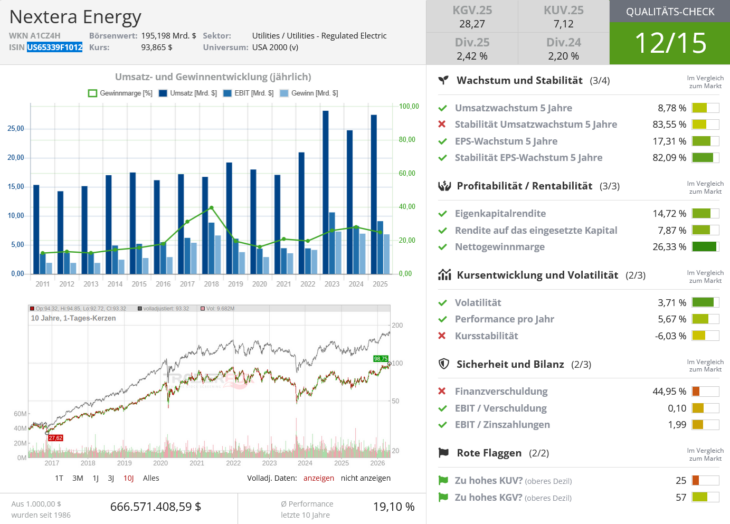Click the red cross for Stabilität Umsatzwachstum 5 Jahre
Screen dimensions: 730x524
[x=442, y=124]
